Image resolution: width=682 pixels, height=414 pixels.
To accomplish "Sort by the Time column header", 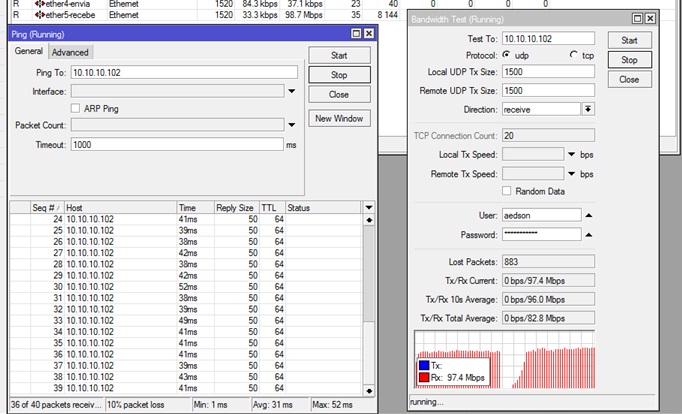I will (x=196, y=207).
